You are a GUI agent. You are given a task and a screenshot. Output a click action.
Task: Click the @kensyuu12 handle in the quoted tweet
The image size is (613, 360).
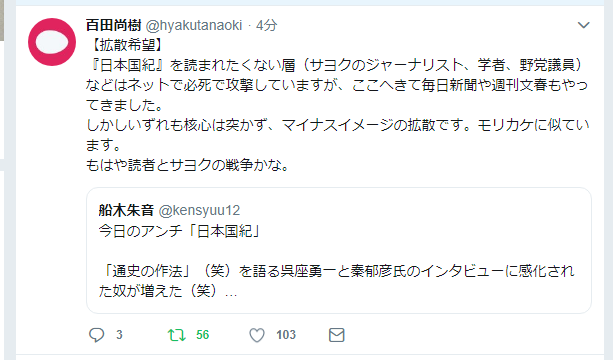(x=199, y=210)
